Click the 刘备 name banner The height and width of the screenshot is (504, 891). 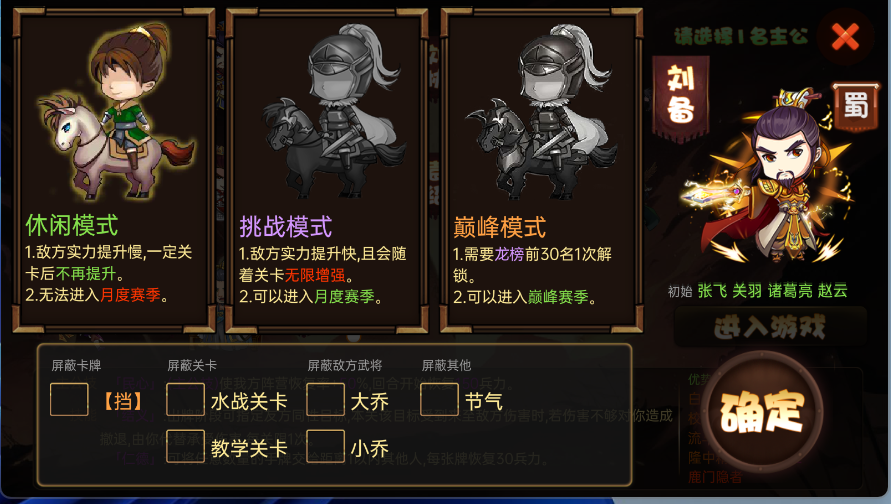pyautogui.click(x=681, y=97)
